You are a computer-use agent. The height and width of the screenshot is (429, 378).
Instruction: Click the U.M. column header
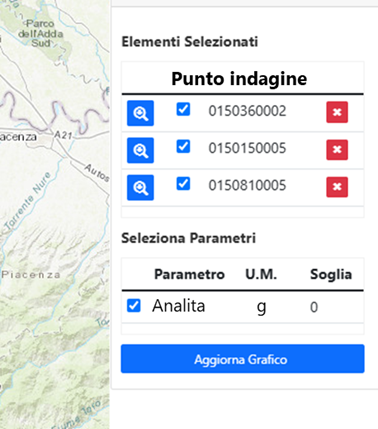[261, 275]
